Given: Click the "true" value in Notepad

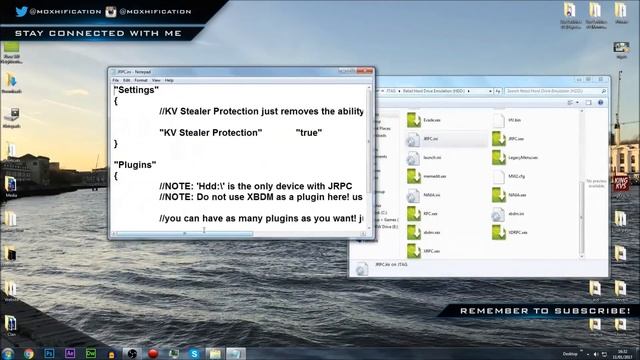Looking at the screenshot, I should (x=309, y=133).
